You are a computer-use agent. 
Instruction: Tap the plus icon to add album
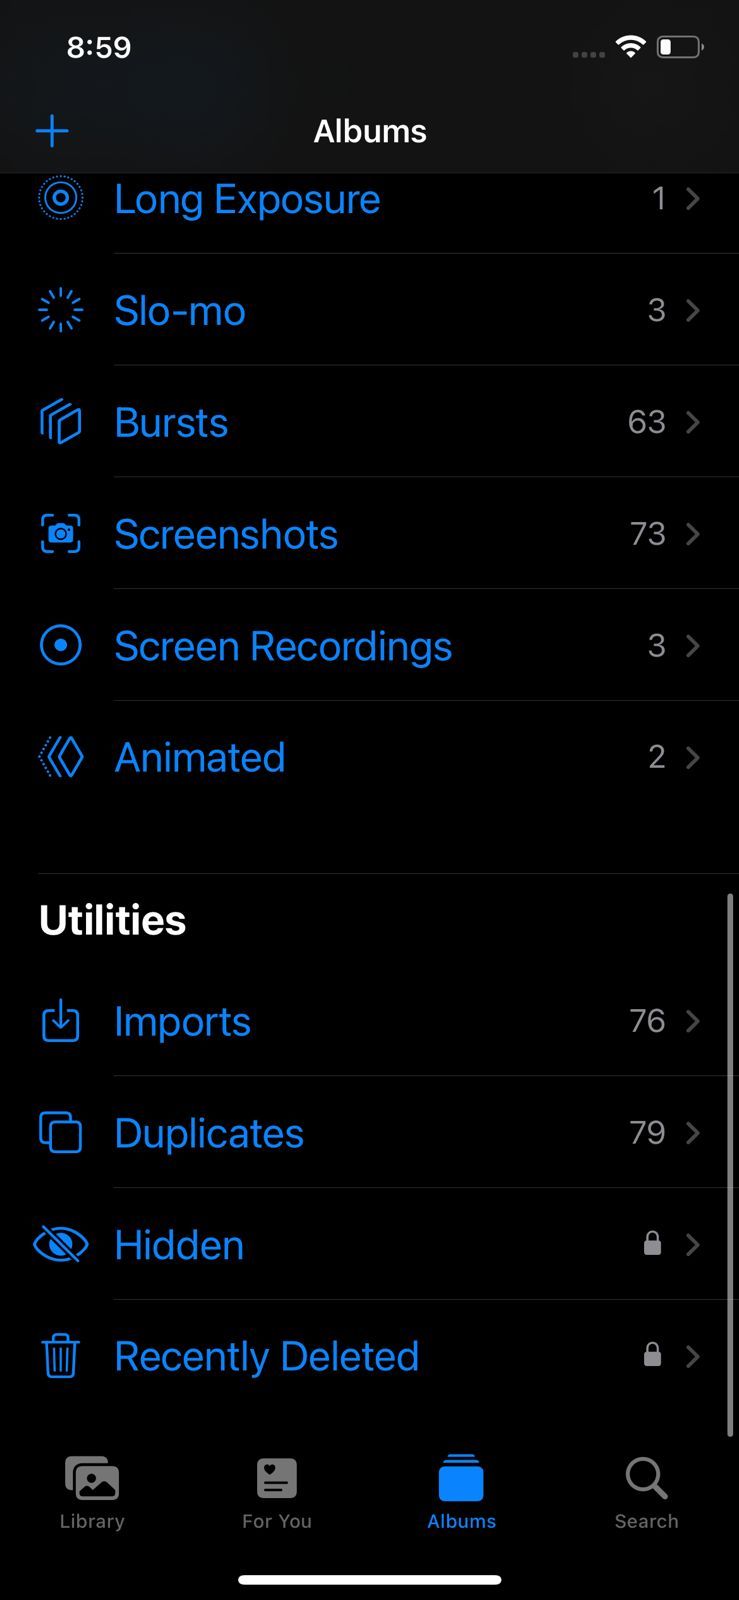[x=52, y=131]
